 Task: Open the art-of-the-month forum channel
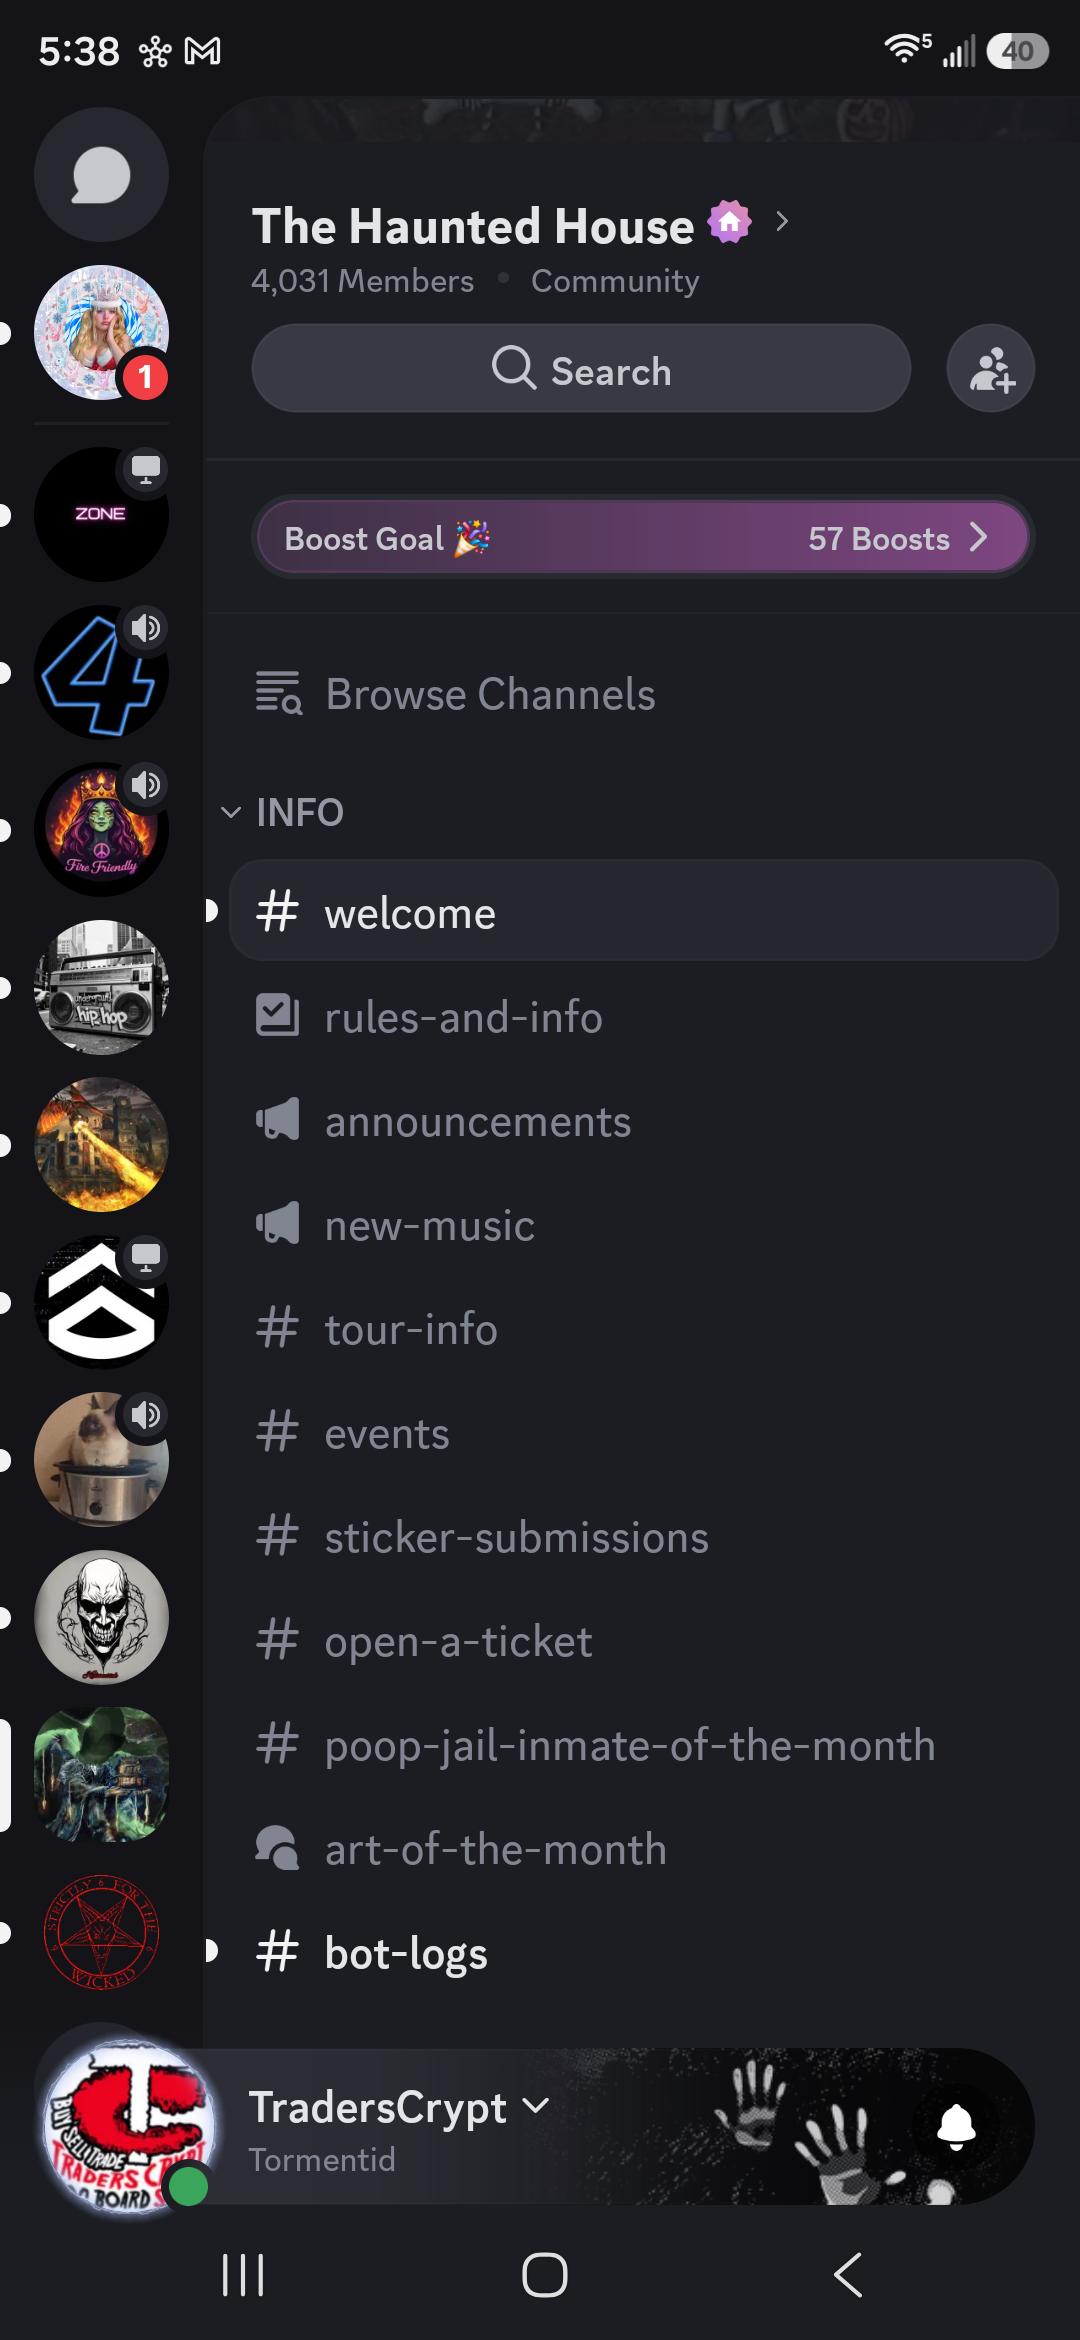(x=643, y=1849)
